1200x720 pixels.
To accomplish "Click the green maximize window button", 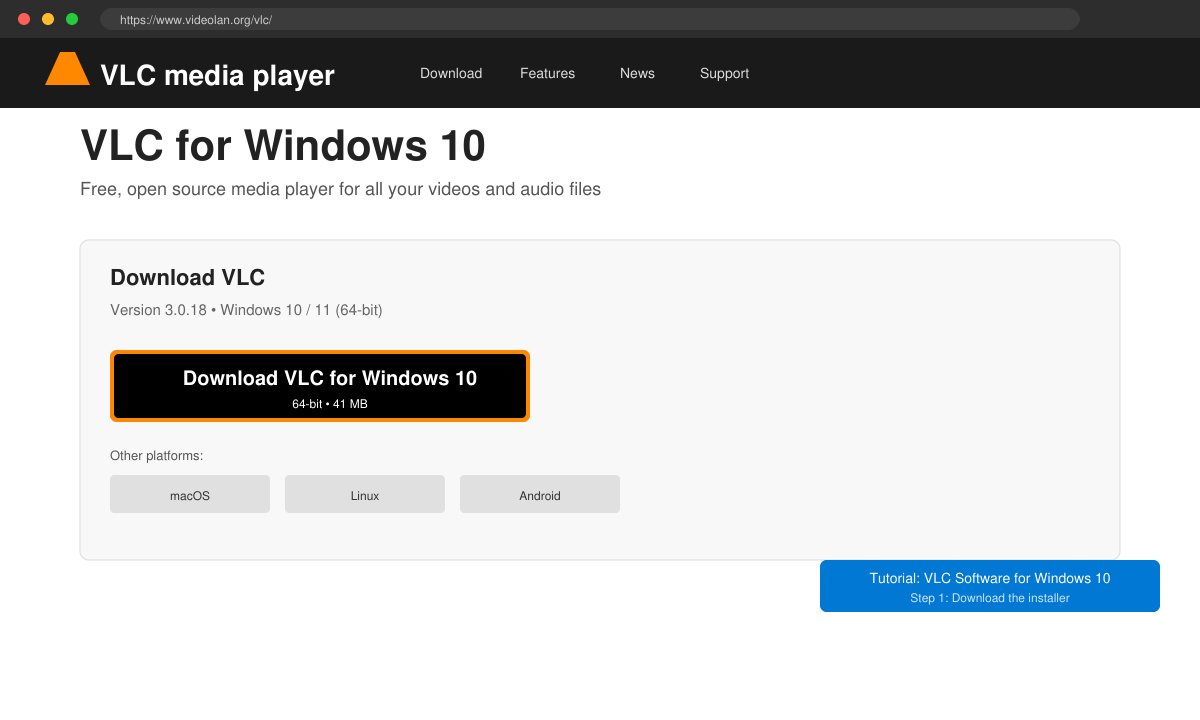I will coord(72,19).
